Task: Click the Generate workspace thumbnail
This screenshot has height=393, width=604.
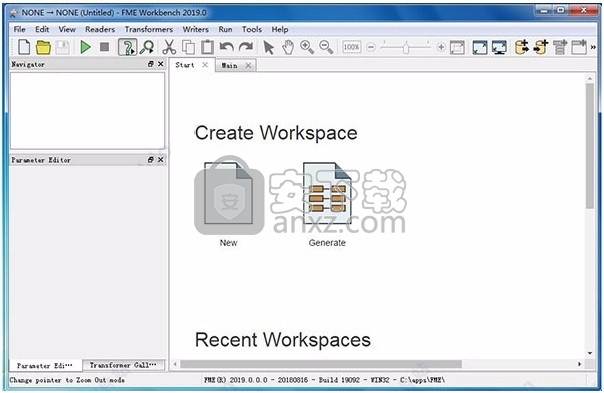Action: [x=327, y=193]
